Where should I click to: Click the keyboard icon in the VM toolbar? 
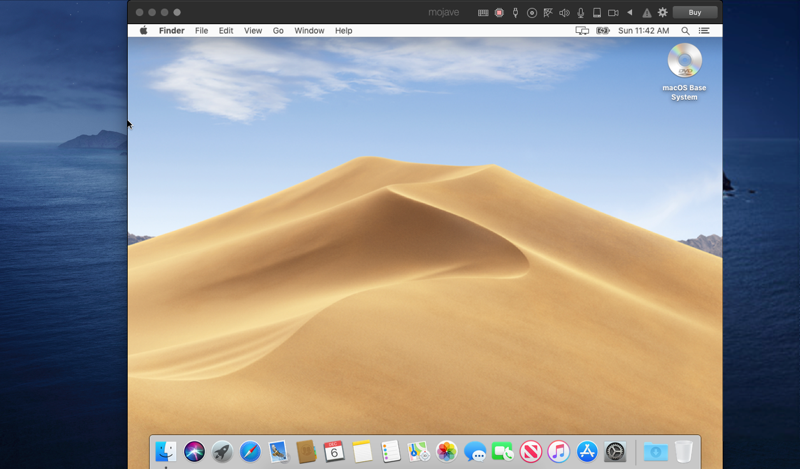coord(483,13)
